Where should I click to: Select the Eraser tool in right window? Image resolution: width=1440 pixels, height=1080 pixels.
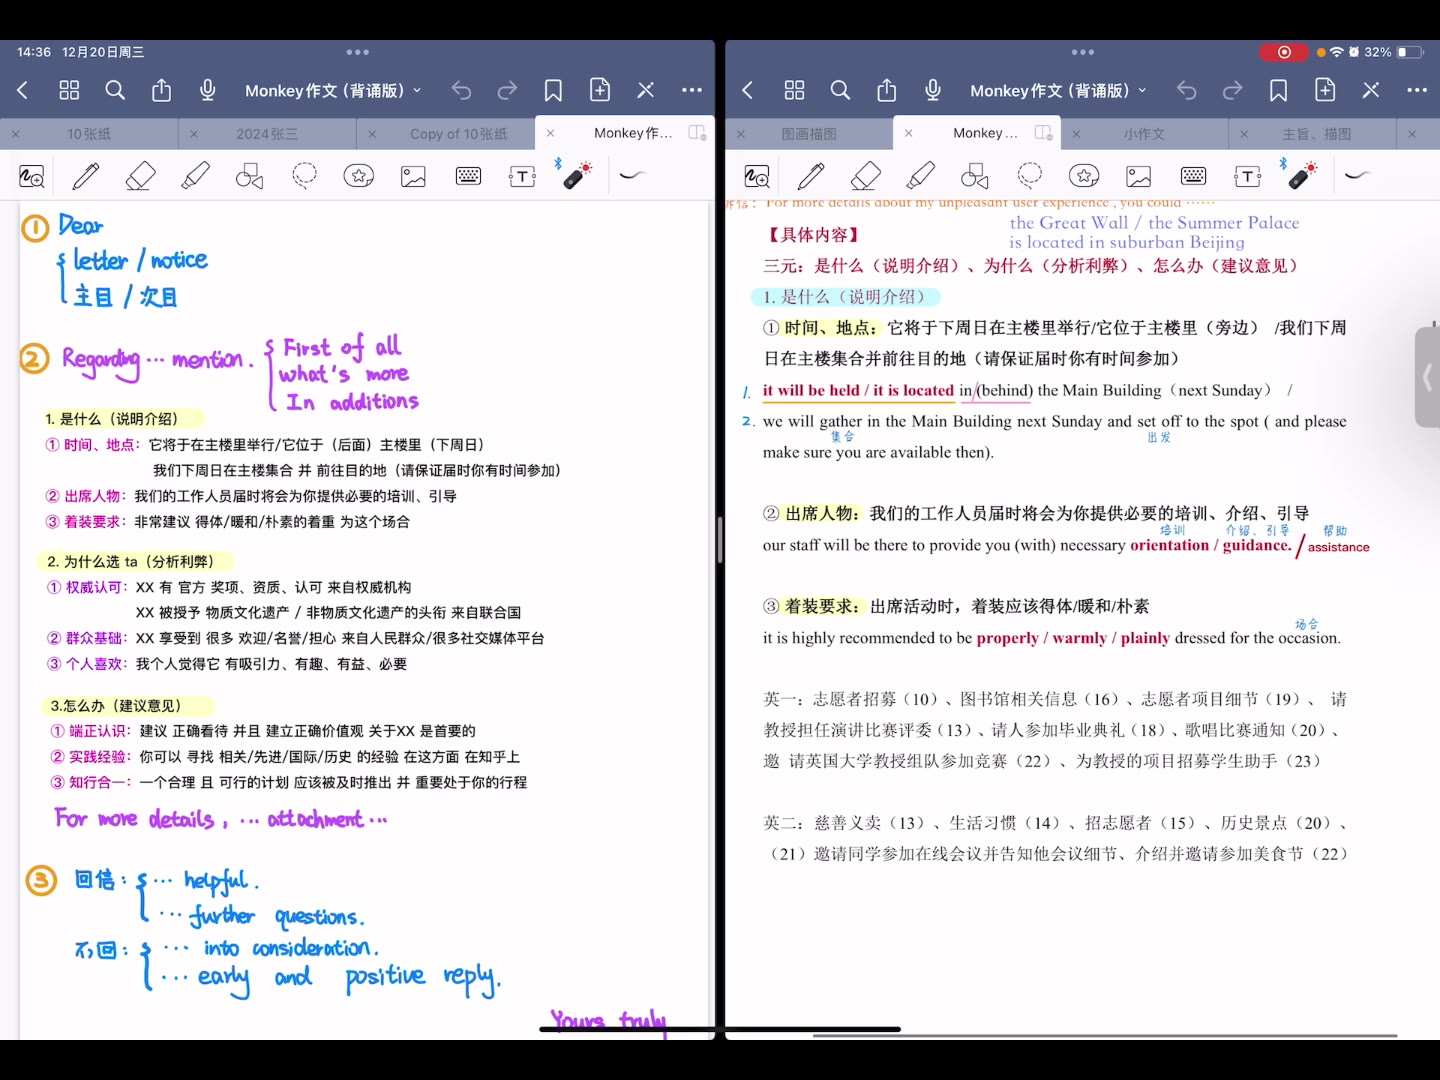point(865,177)
